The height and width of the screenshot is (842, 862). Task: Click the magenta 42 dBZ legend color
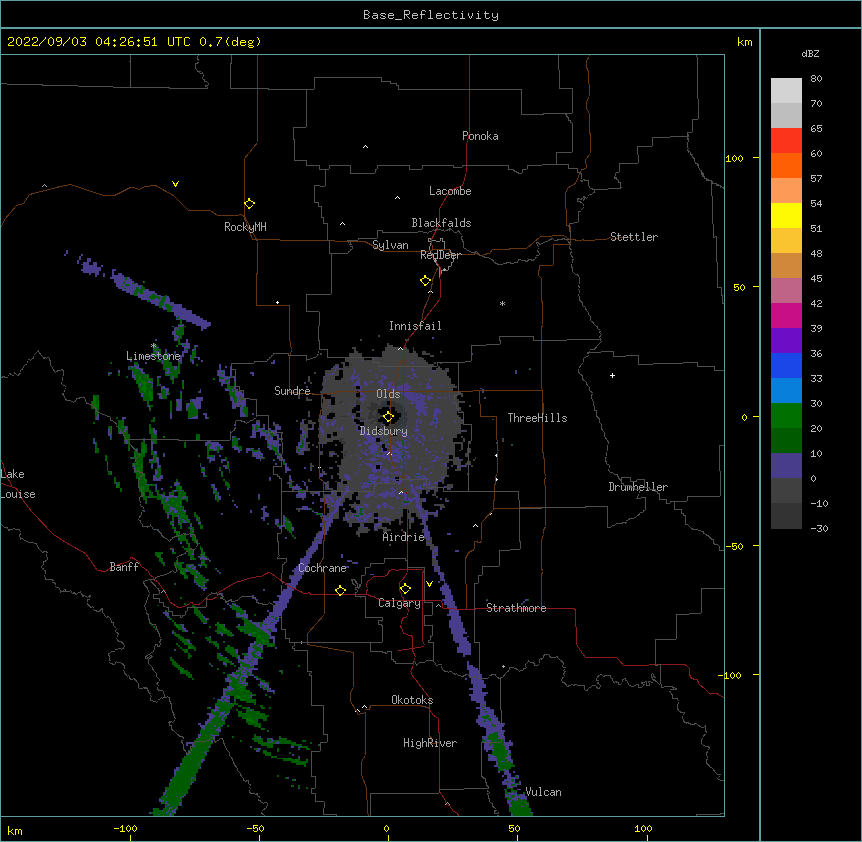click(786, 315)
